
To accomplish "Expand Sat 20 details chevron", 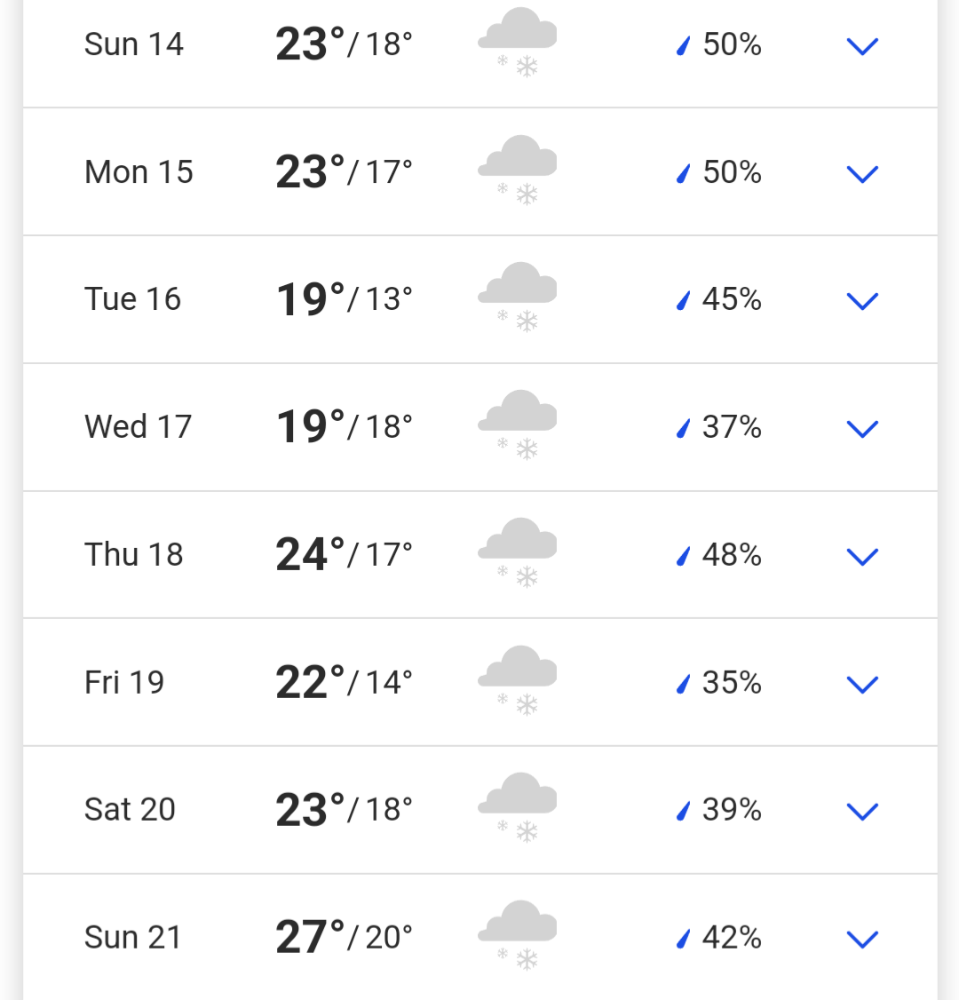I will [x=862, y=811].
